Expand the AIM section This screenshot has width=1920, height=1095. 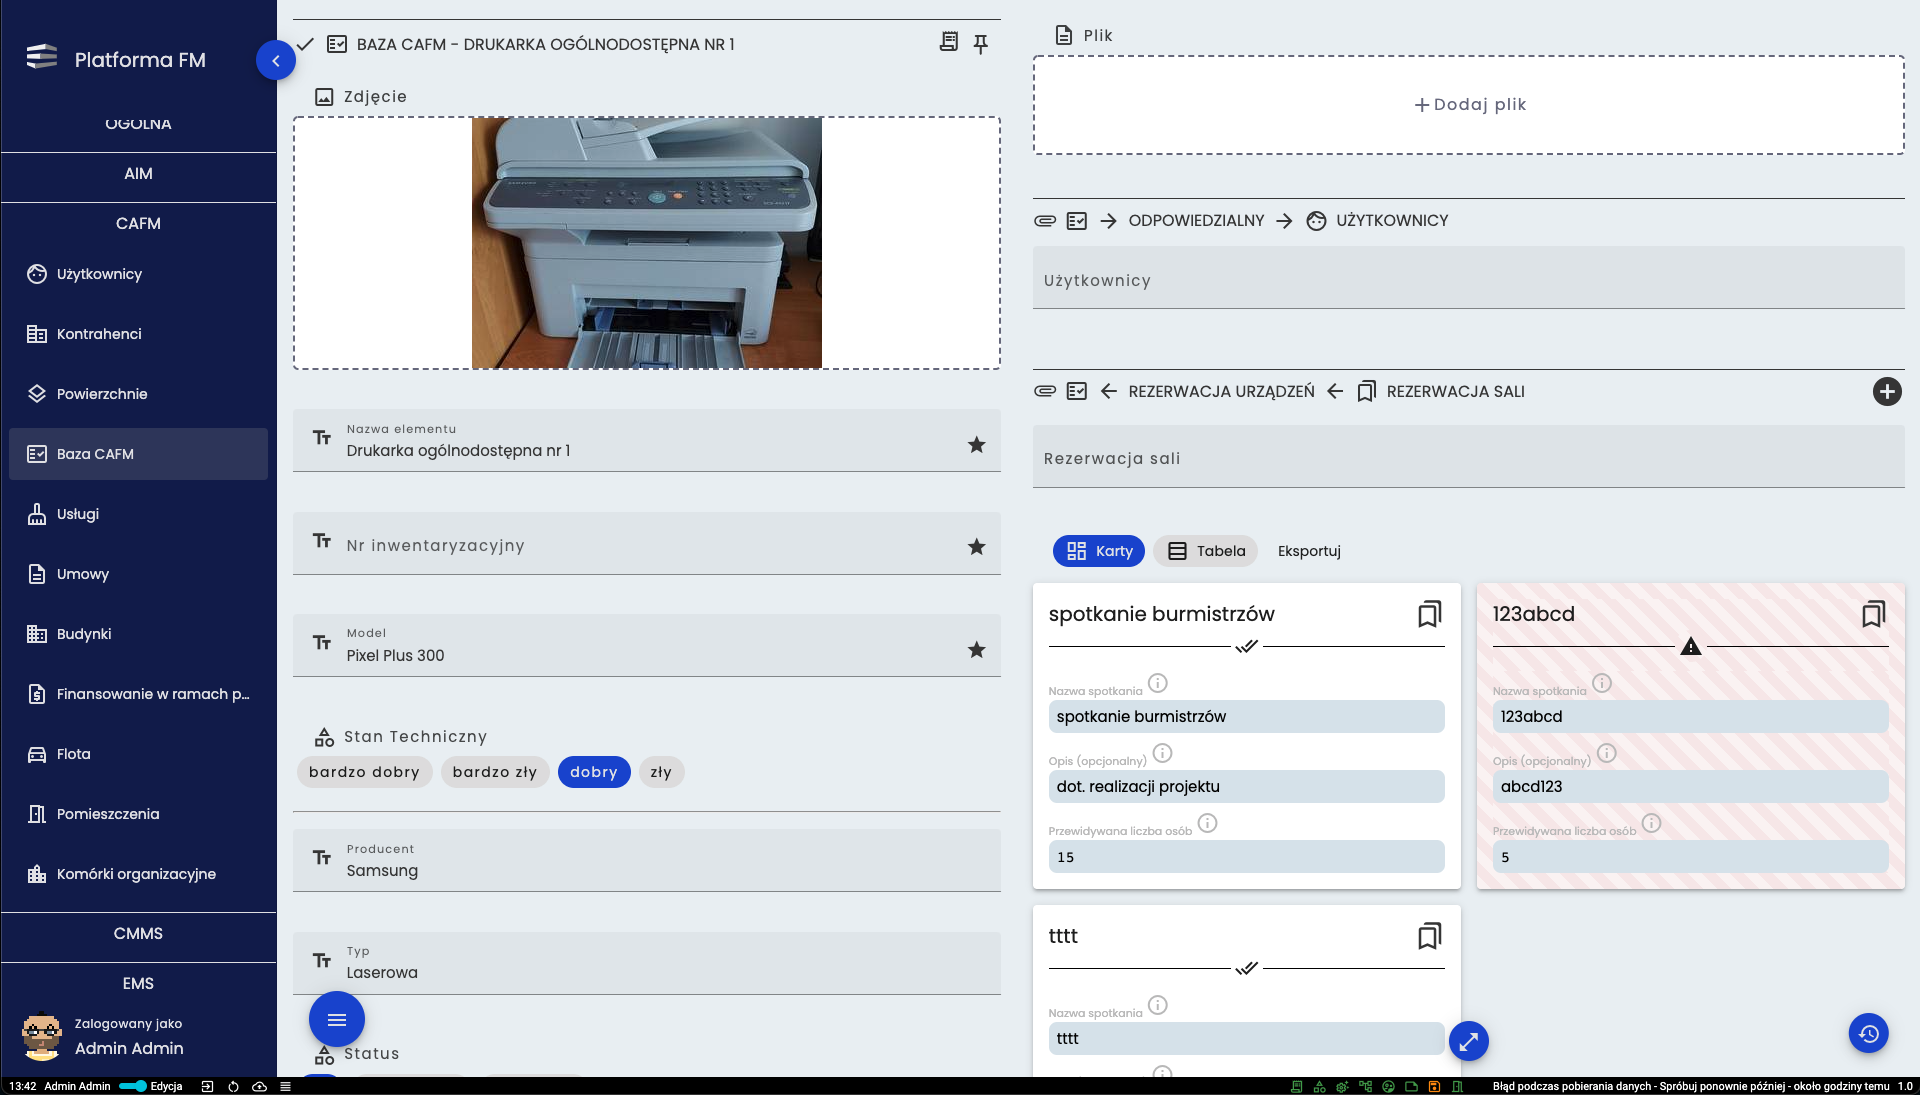click(x=138, y=174)
